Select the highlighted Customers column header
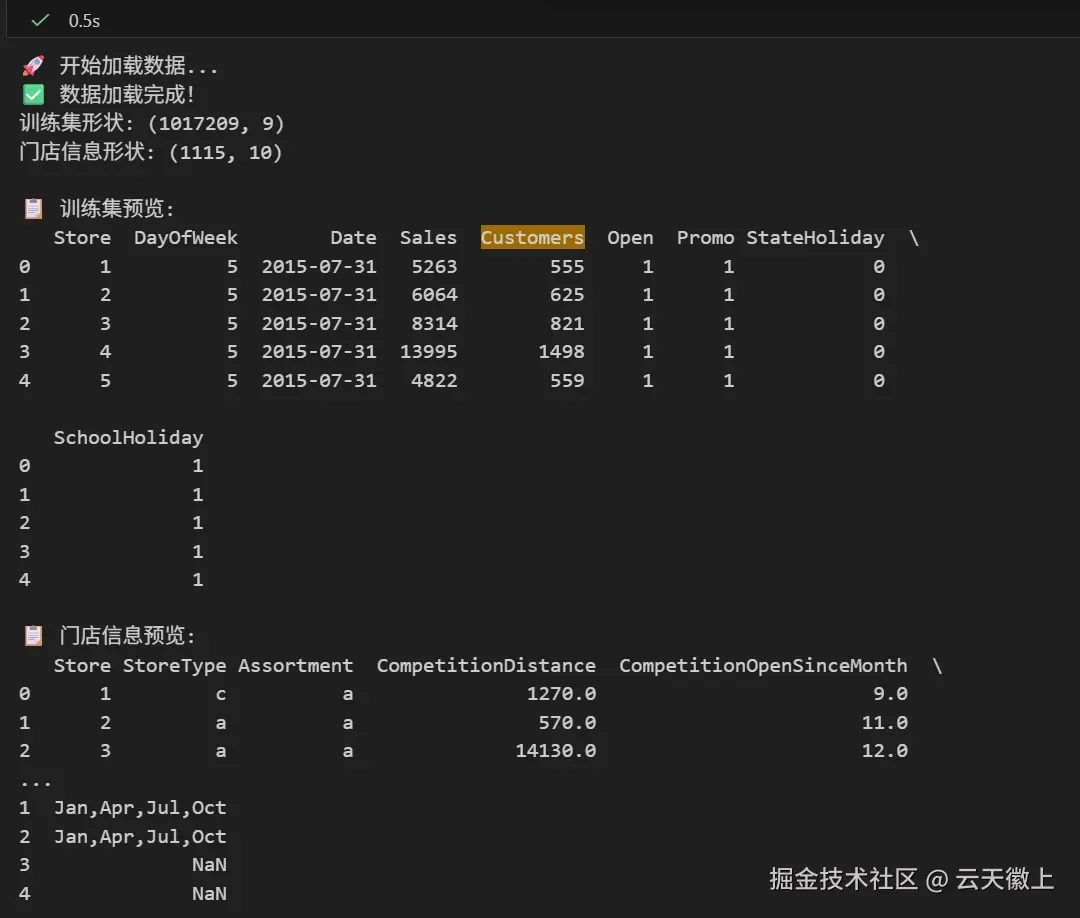Image resolution: width=1080 pixels, height=918 pixels. (532, 238)
